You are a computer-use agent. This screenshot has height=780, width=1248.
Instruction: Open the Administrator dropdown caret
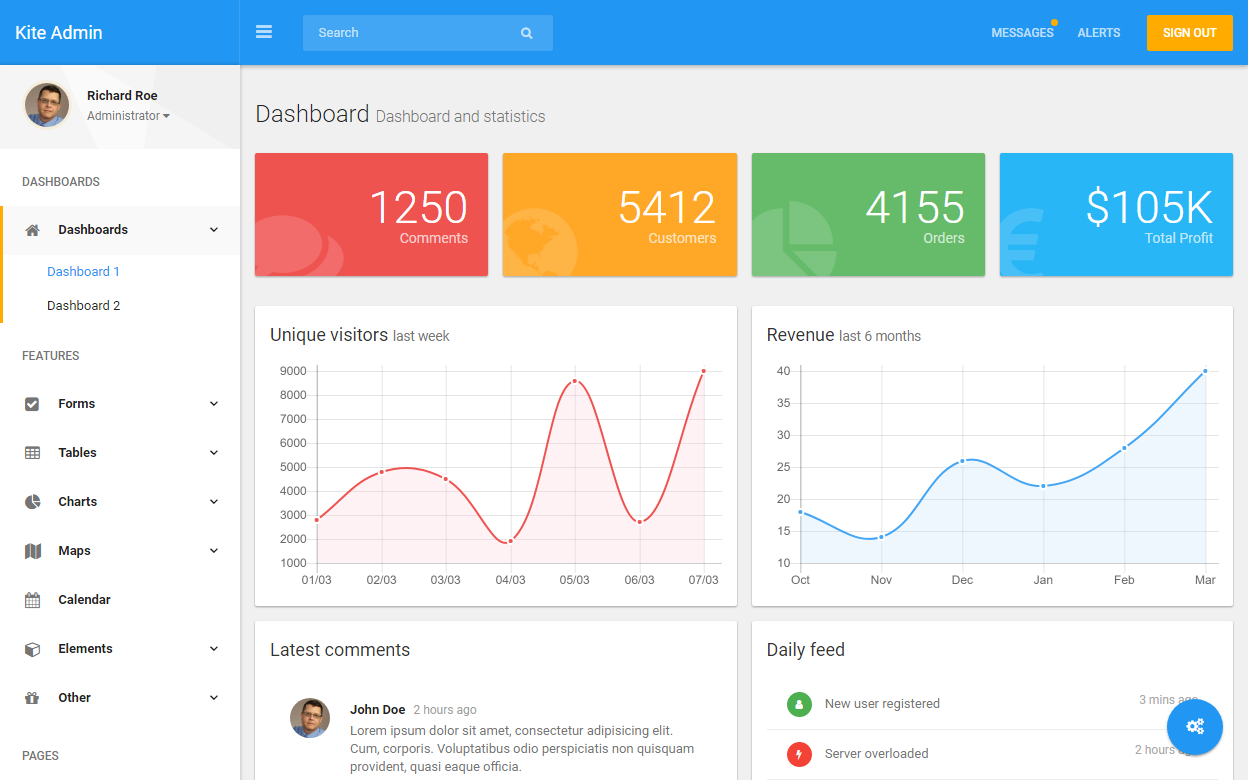(x=166, y=116)
